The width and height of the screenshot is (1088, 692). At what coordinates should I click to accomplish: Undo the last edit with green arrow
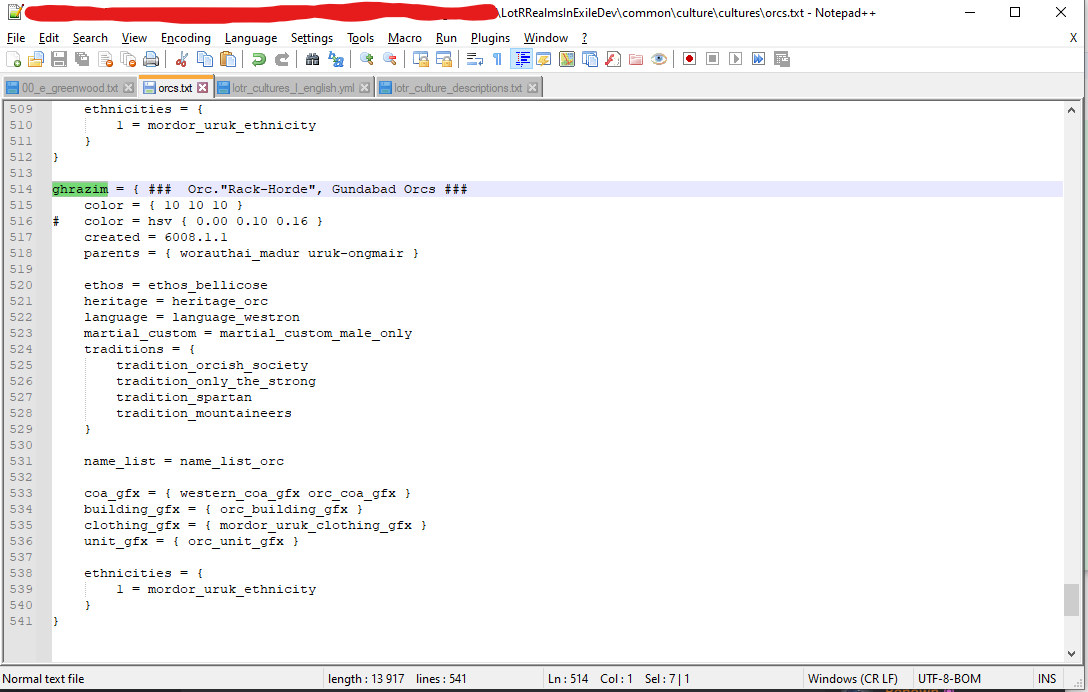tap(259, 60)
